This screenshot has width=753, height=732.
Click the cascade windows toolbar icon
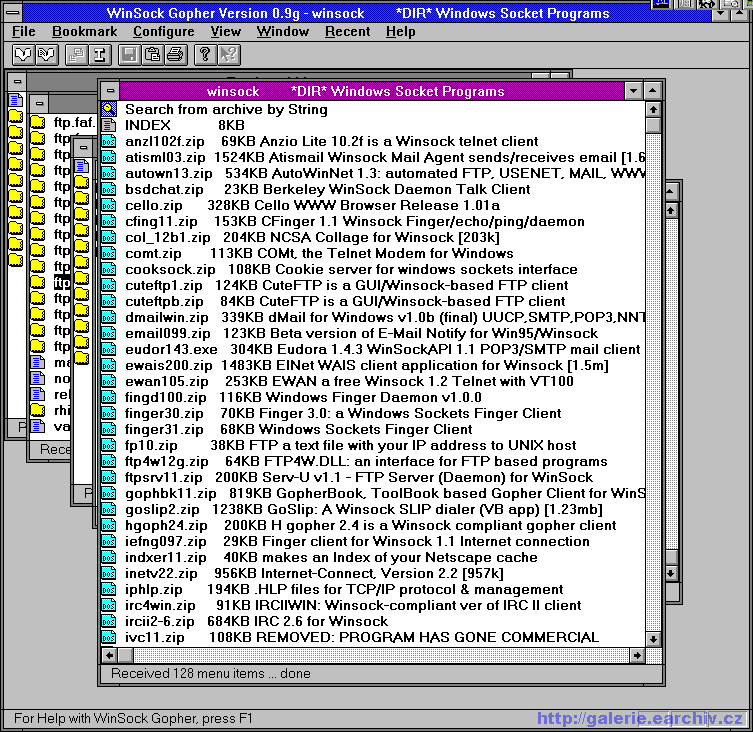tap(76, 55)
